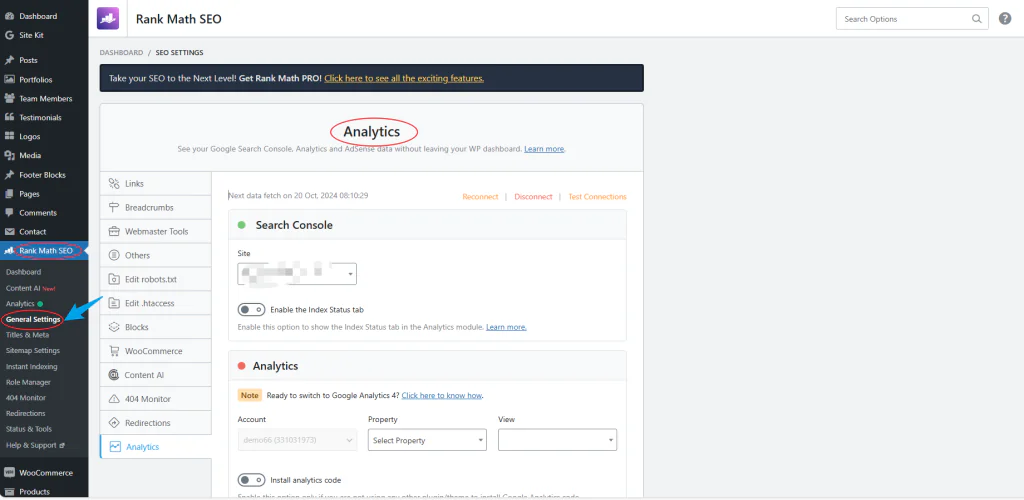Screen dimensions: 1024x500
Task: Click the Test Connections link
Action: (x=597, y=197)
